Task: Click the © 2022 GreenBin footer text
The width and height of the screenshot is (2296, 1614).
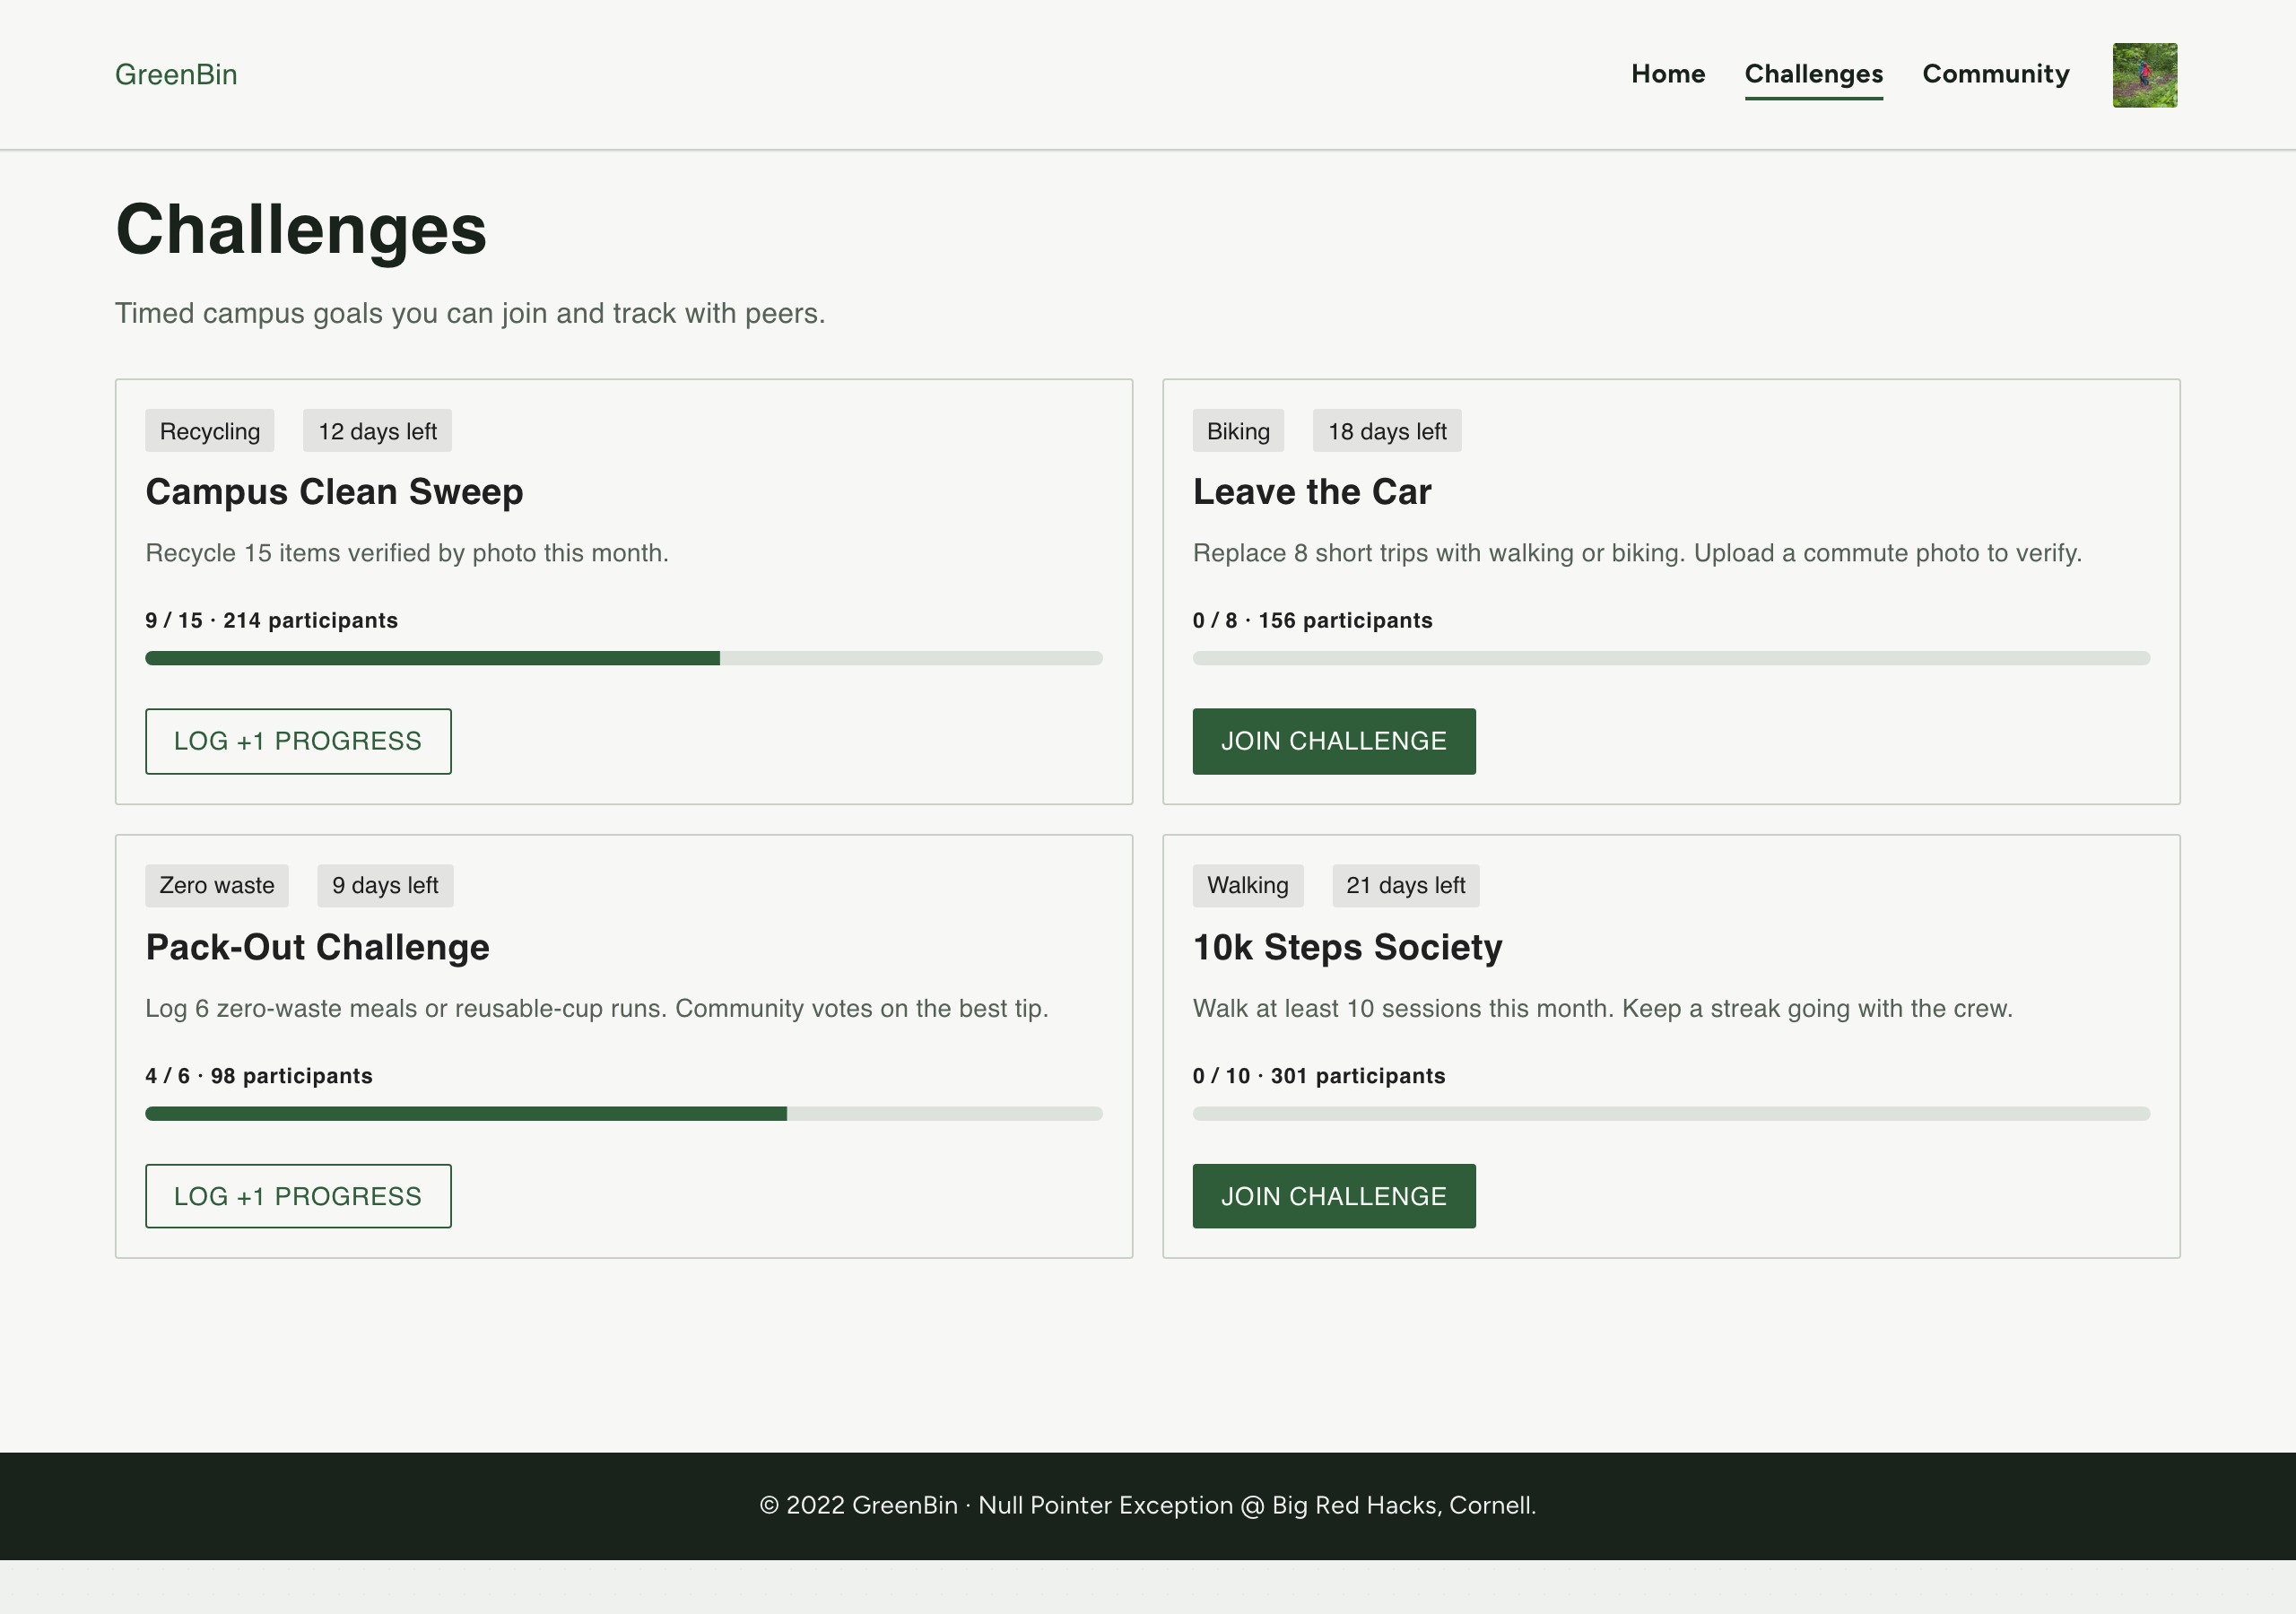Action: click(x=1147, y=1505)
